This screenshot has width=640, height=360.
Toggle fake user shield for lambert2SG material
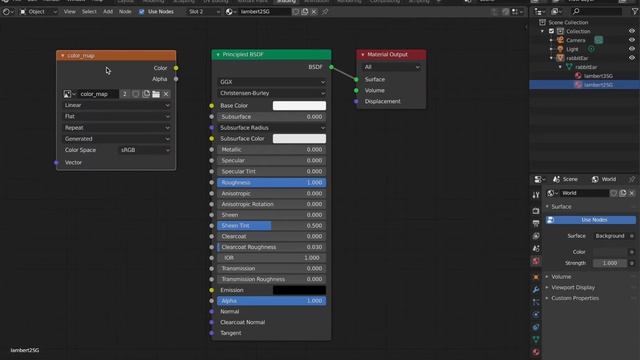pos(296,12)
